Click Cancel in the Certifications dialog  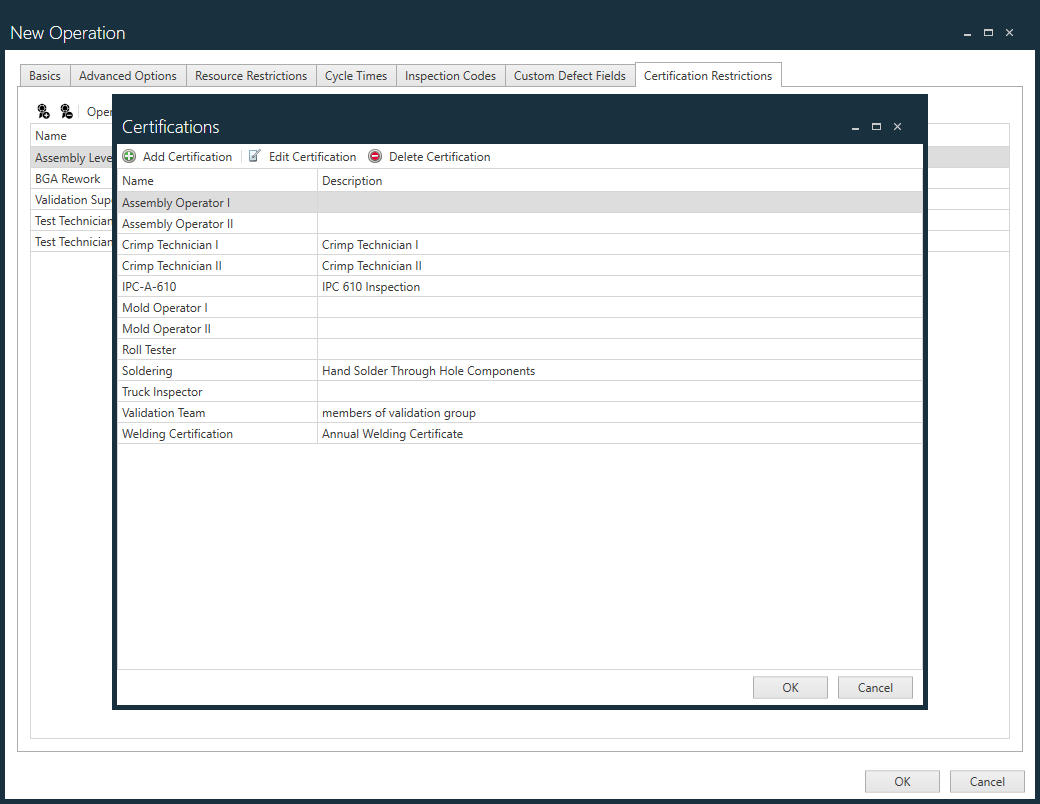pos(875,687)
